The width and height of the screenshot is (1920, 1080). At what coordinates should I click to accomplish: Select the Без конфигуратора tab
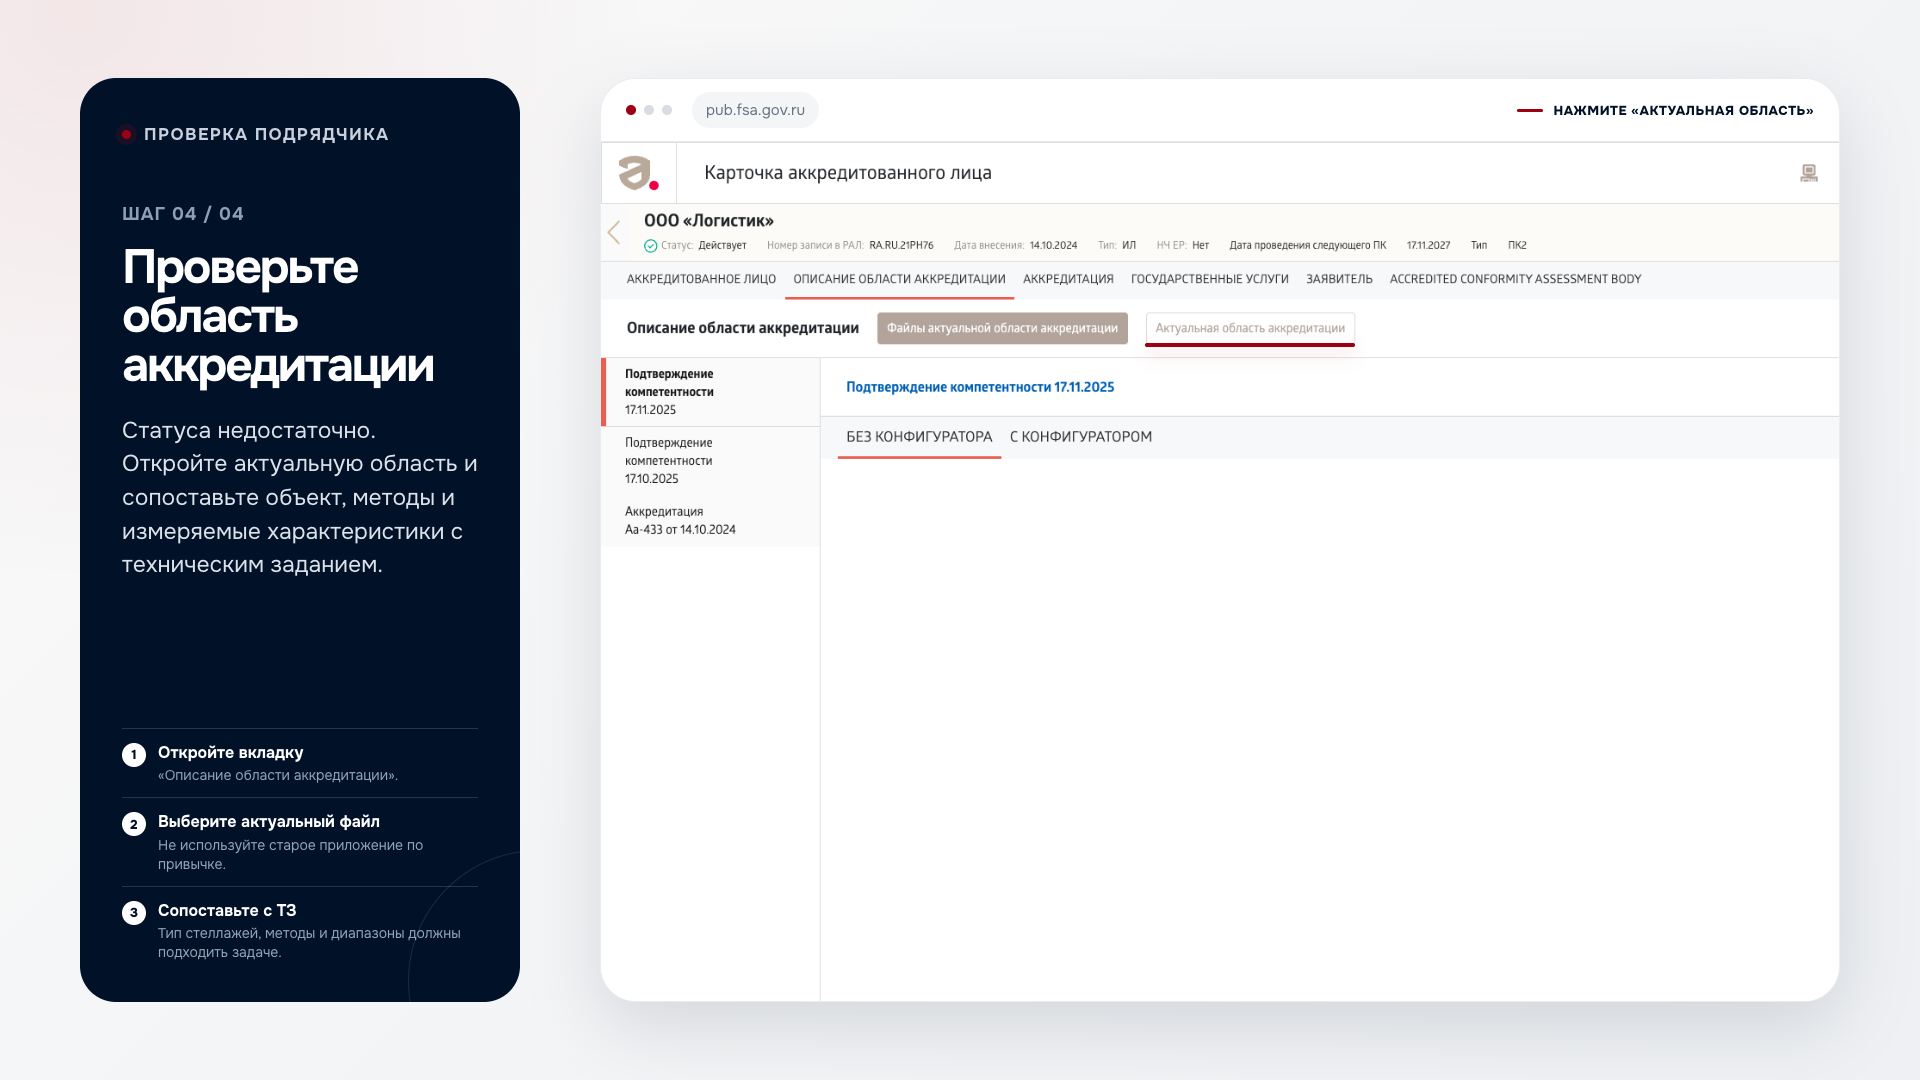tap(919, 437)
